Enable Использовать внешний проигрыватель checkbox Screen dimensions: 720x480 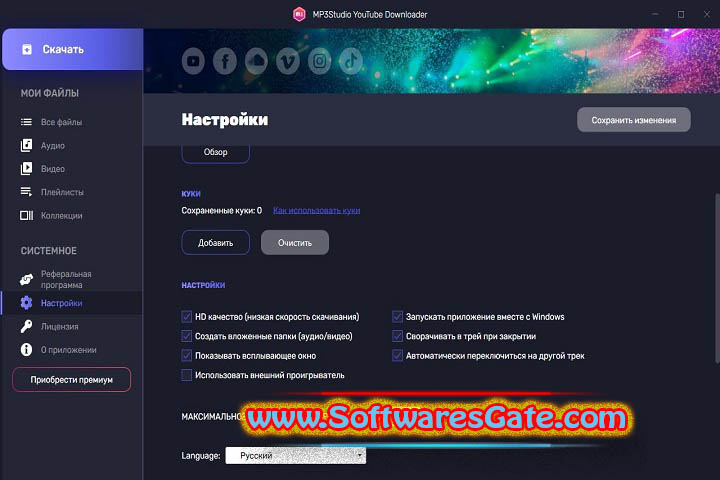(x=186, y=375)
